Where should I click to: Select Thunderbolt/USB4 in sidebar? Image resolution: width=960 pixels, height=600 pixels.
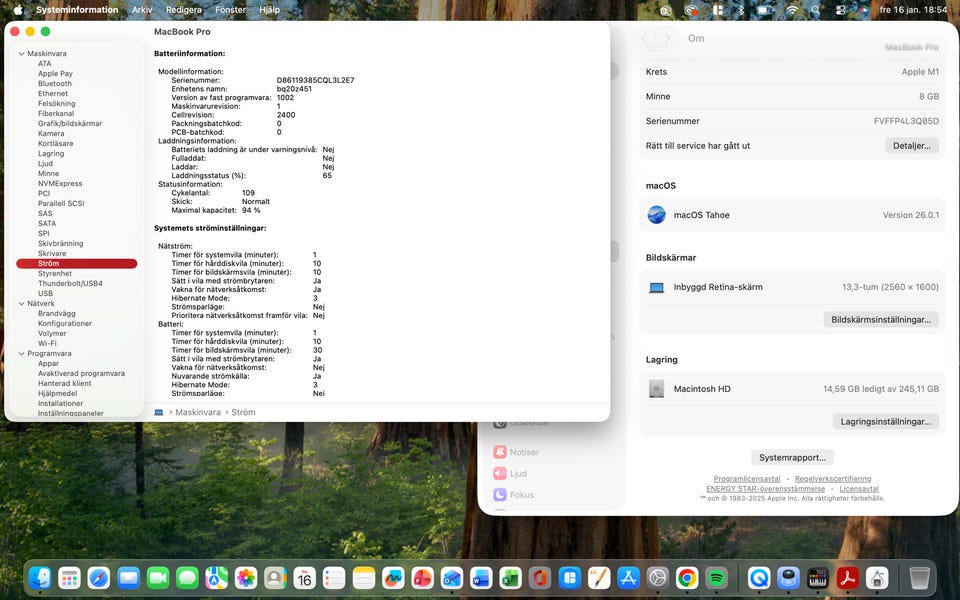tap(70, 283)
